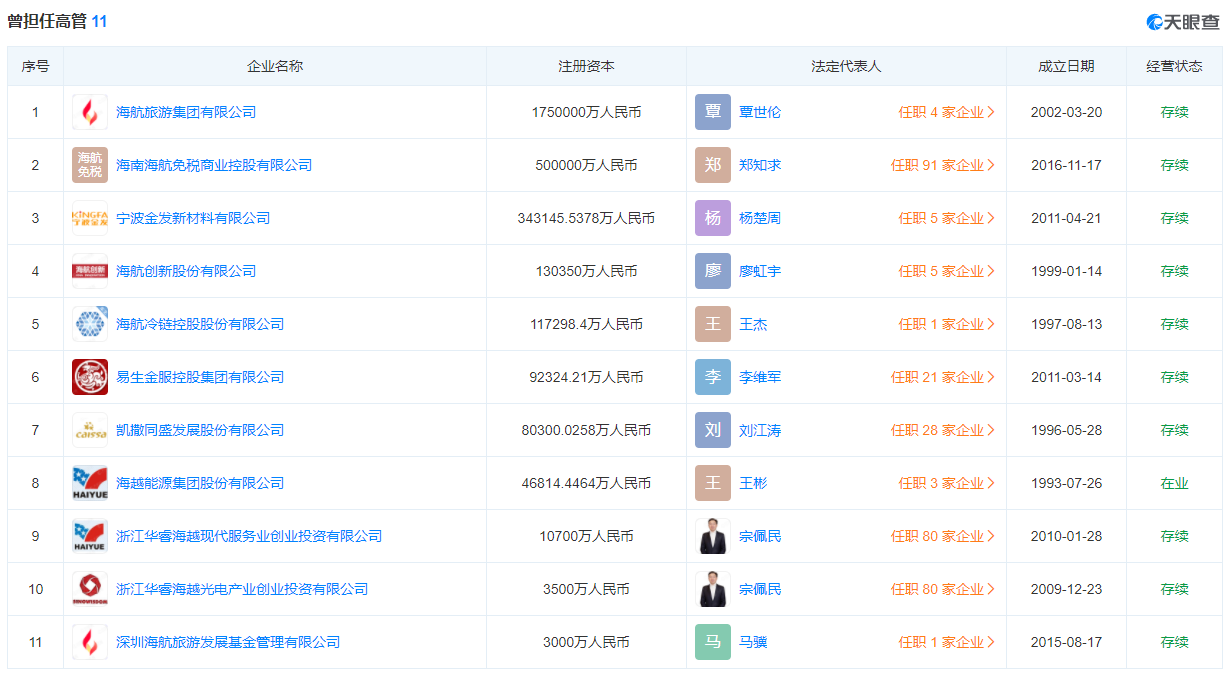1226x676 pixels.
Task: Open 浙江华睿海越光电产业创业投资有限公司 link
Action: [242, 589]
